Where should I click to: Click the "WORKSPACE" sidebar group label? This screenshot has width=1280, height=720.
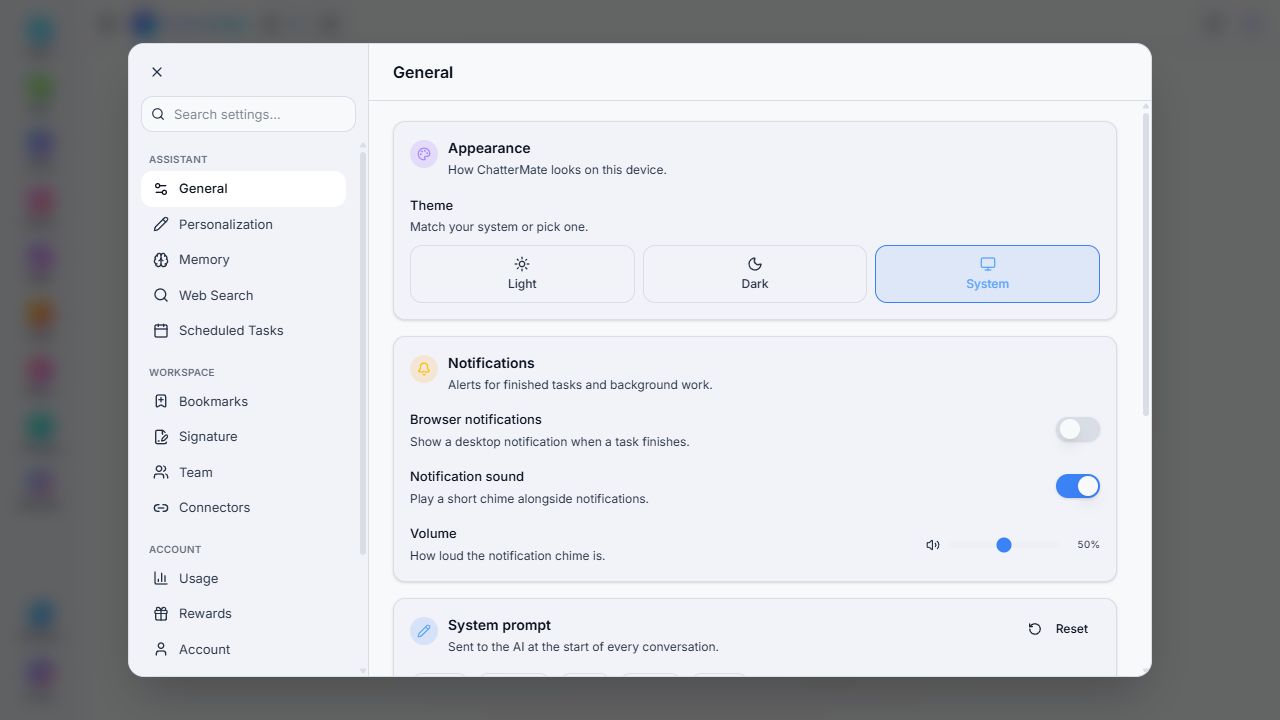[x=182, y=372]
